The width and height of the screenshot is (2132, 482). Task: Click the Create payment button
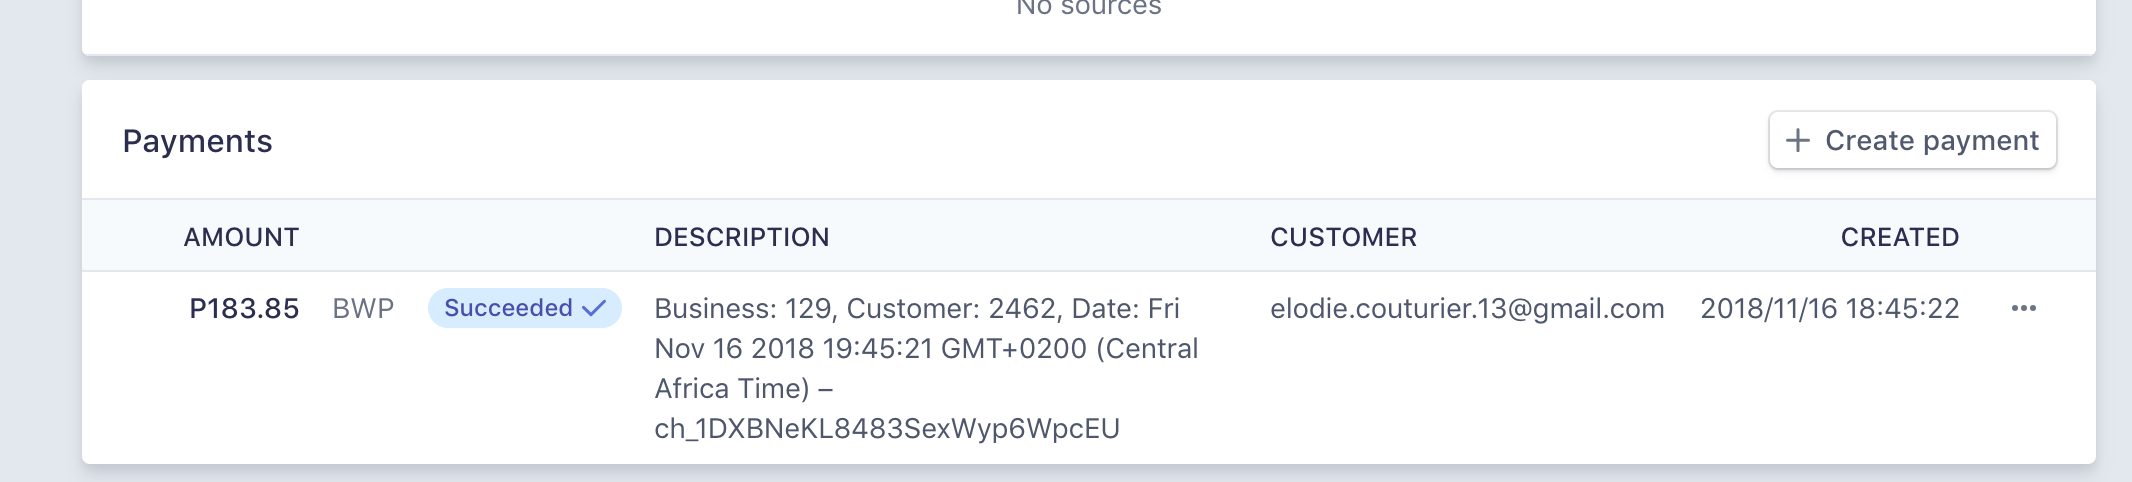click(1912, 140)
